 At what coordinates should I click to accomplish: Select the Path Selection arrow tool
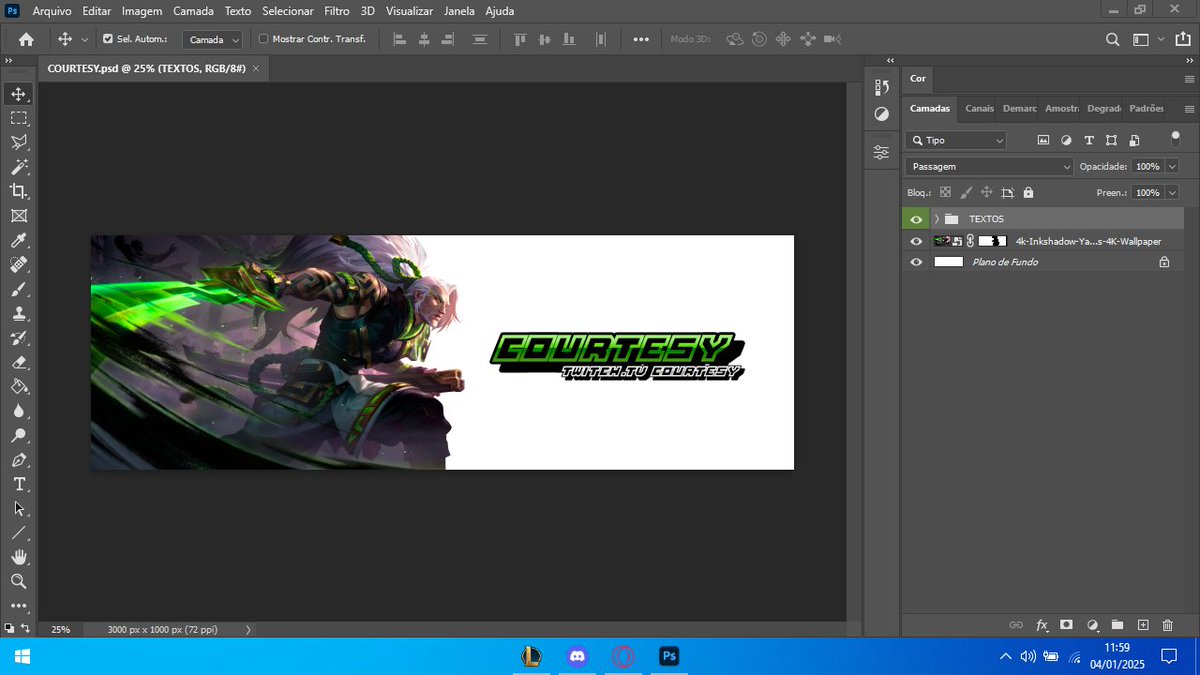click(x=19, y=508)
